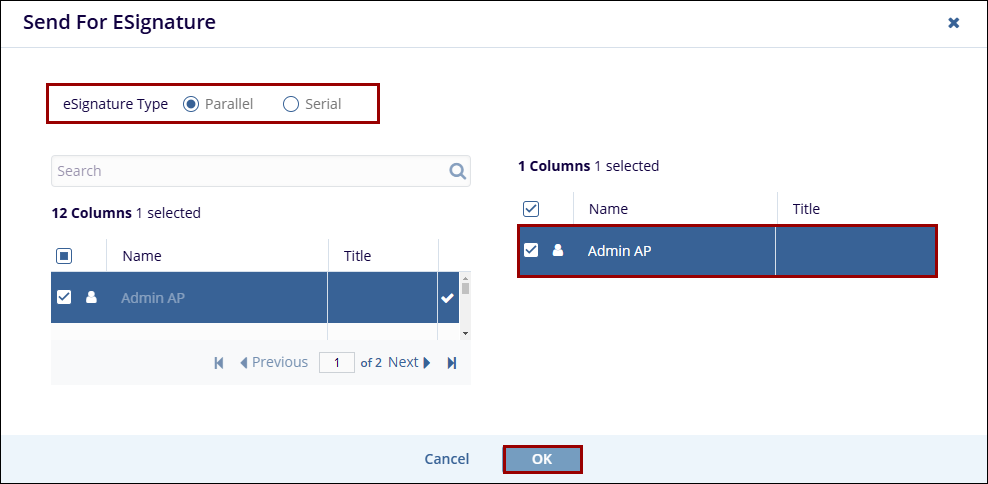Image resolution: width=988 pixels, height=484 pixels.
Task: Toggle select-all checkbox in right table header
Action: tap(531, 209)
